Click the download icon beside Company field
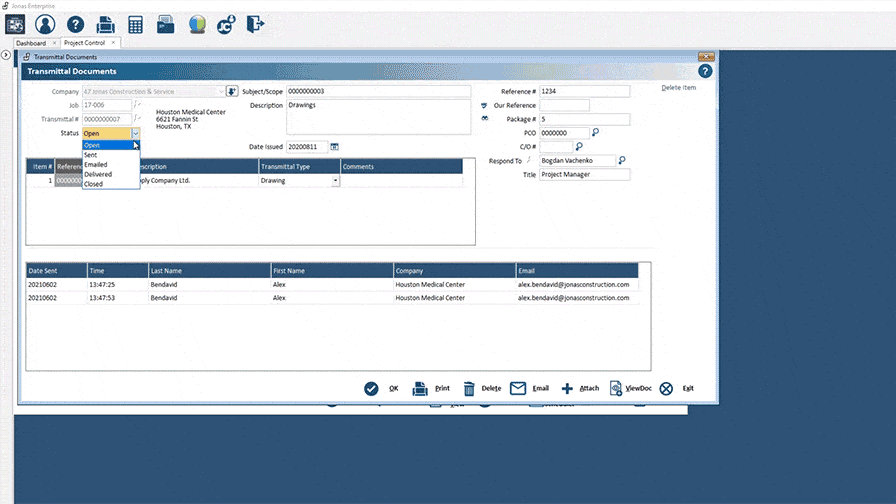This screenshot has width=896, height=504. point(232,91)
